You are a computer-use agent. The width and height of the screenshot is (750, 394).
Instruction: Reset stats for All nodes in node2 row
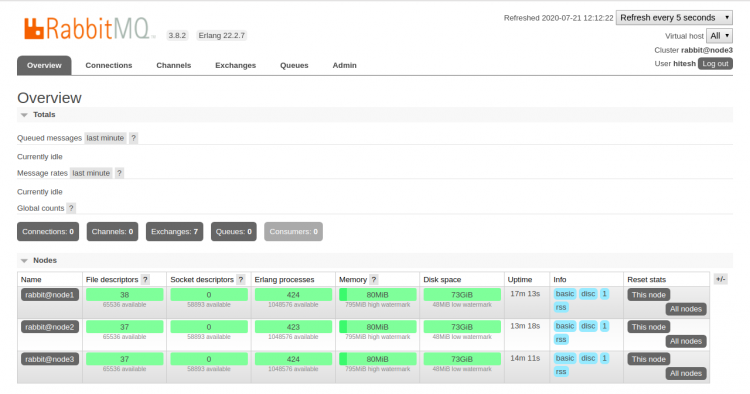(x=686, y=341)
